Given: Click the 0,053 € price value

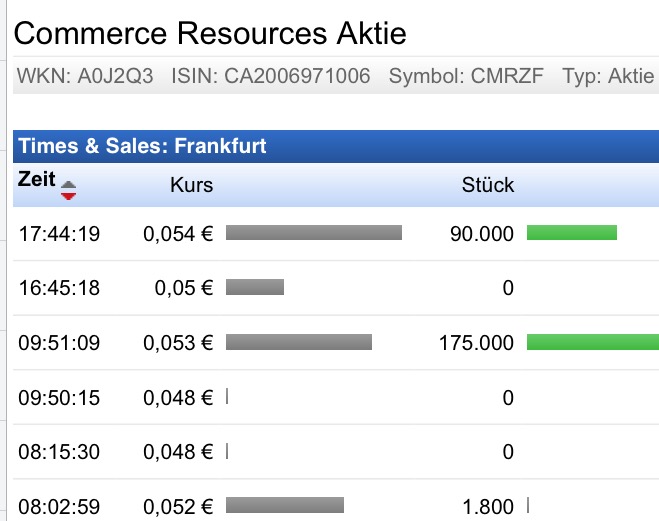Looking at the screenshot, I should pos(178,343).
